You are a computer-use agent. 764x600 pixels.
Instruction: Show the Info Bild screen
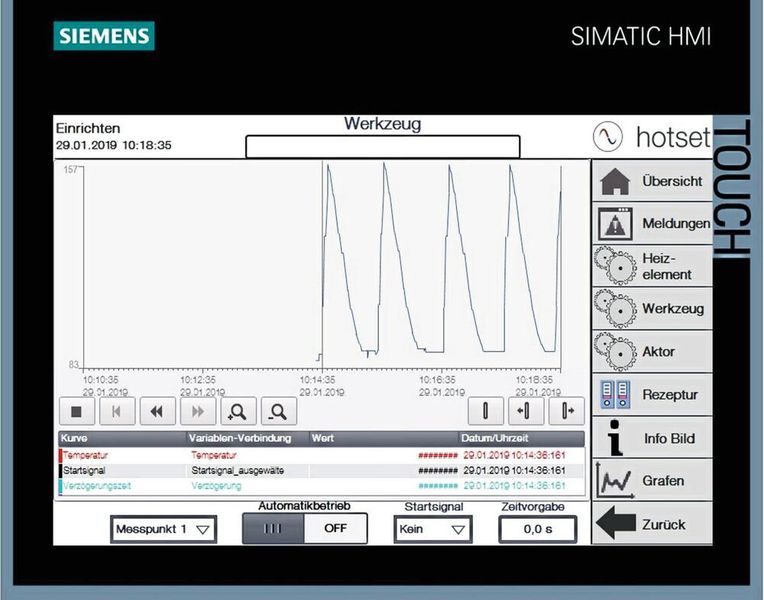(x=652, y=438)
